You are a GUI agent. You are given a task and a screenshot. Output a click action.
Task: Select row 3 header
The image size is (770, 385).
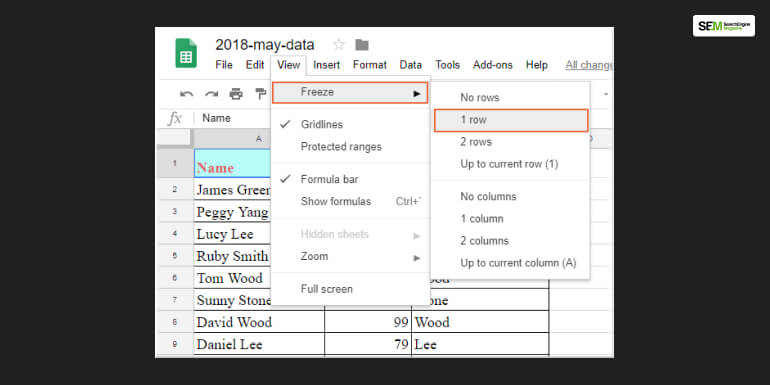[x=175, y=211]
